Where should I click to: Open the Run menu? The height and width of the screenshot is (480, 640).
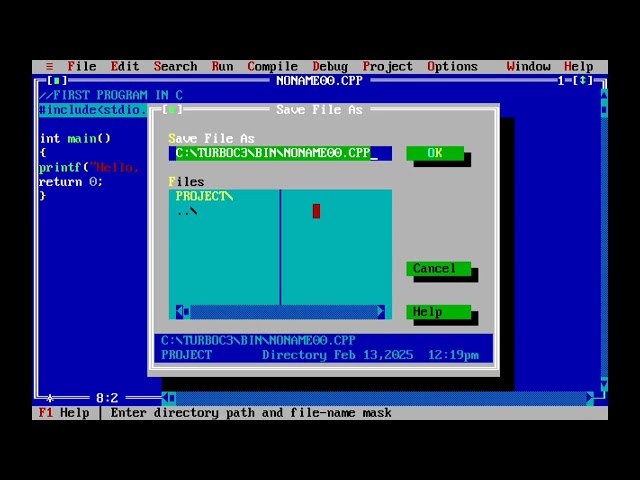[x=222, y=67]
